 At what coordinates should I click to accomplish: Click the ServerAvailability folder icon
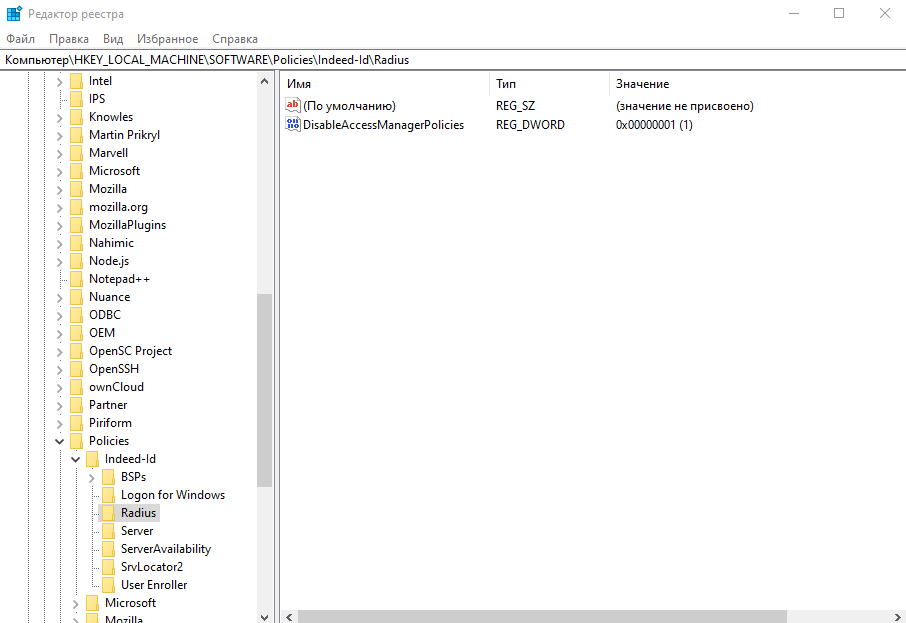tap(108, 549)
